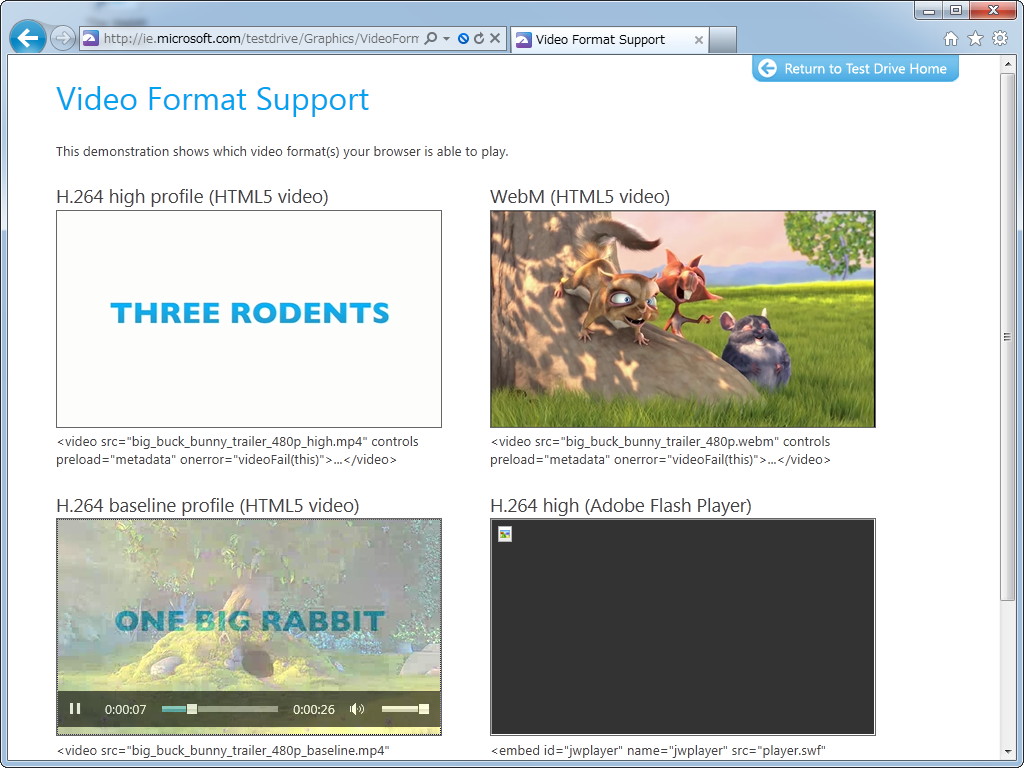Click the Video Format Support heading
The image size is (1024, 768).
point(212,99)
